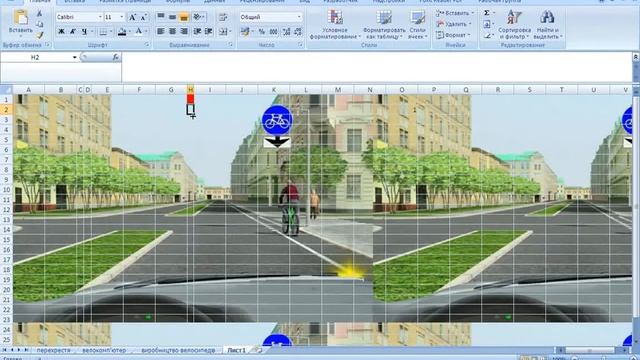
Task: Select sheet tab 'перехрестя'
Action: [x=53, y=350]
